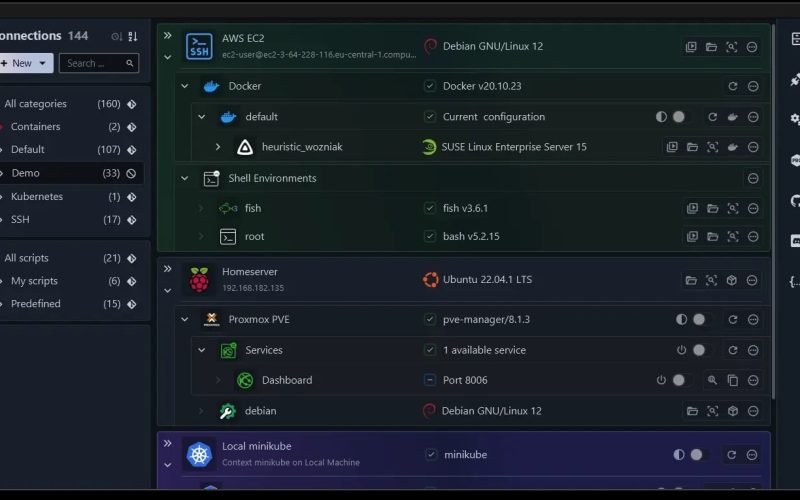Viewport: 800px width, 500px height.
Task: Enable the Port 8006 Dashboard switch
Action: click(x=678, y=381)
